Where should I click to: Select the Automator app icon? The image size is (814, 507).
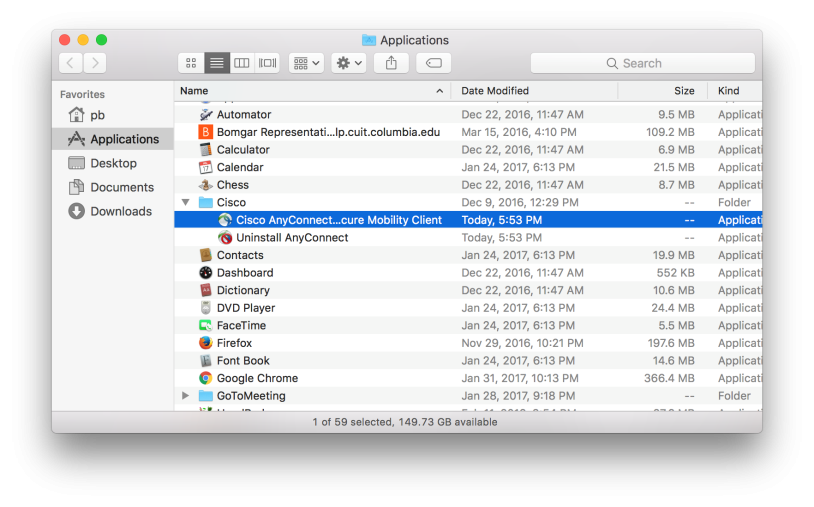pyautogui.click(x=206, y=114)
